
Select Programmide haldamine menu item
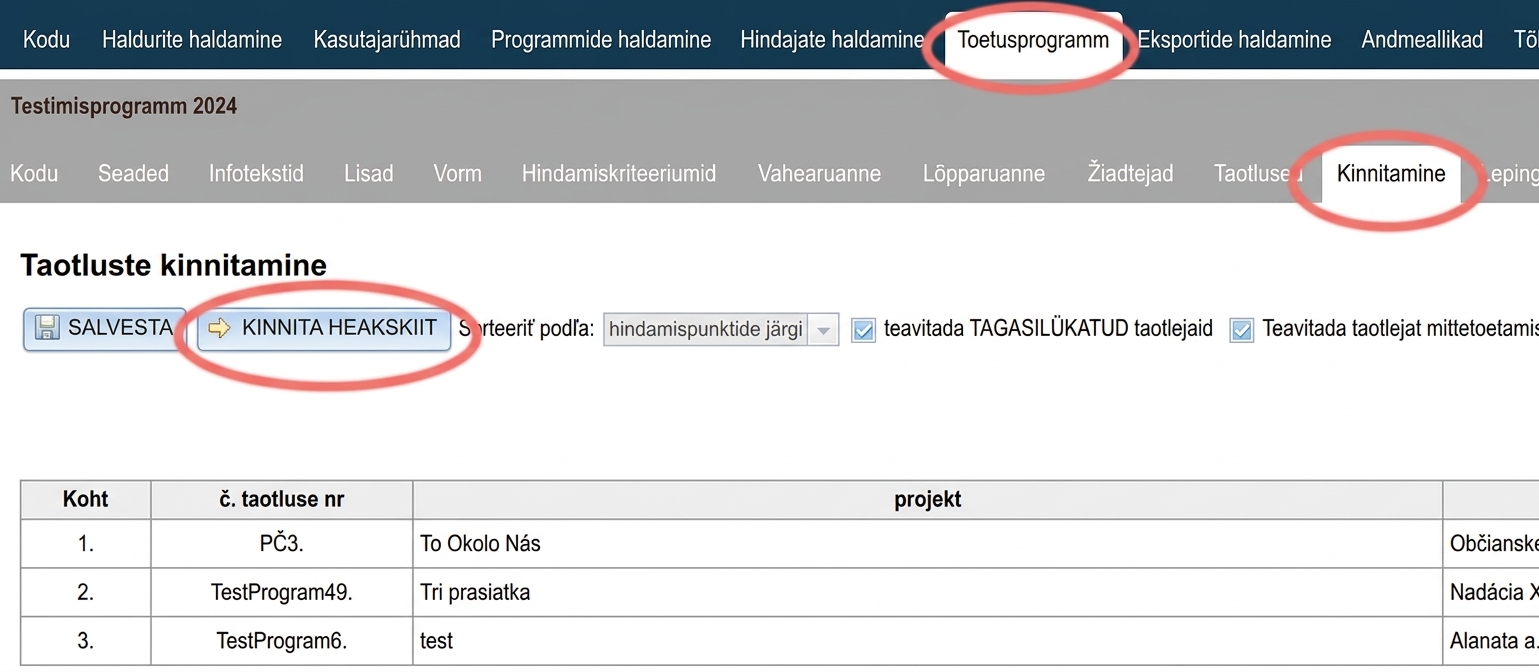(x=601, y=40)
